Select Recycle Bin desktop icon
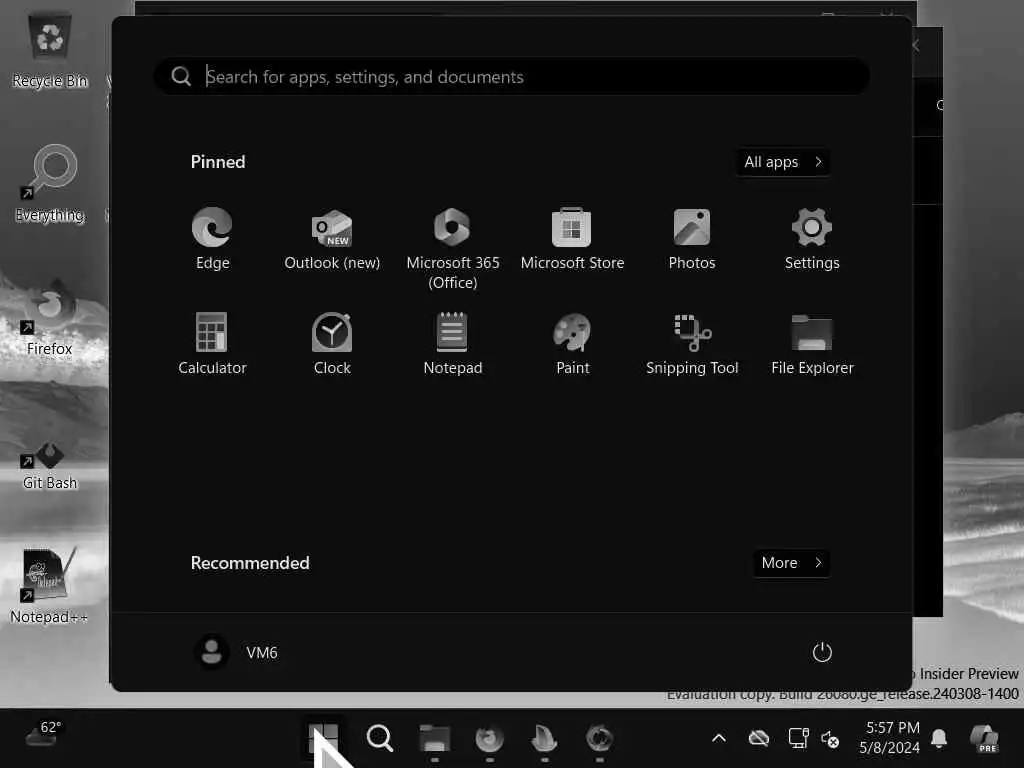This screenshot has height=768, width=1024. 50,51
